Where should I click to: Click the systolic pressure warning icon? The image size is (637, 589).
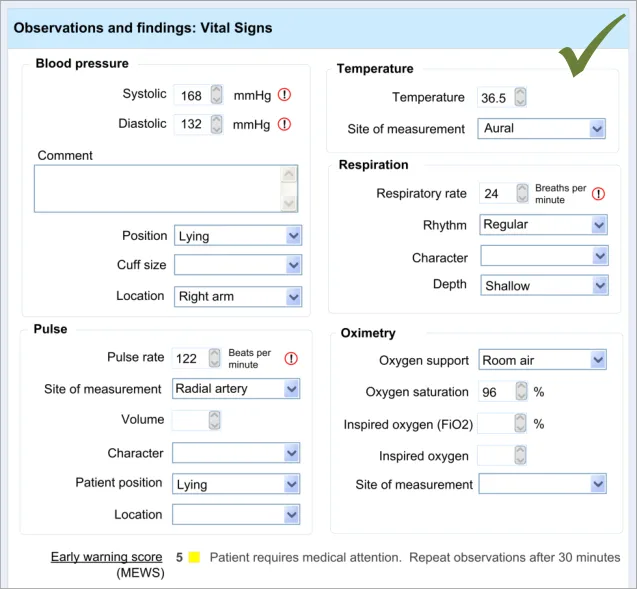click(284, 95)
